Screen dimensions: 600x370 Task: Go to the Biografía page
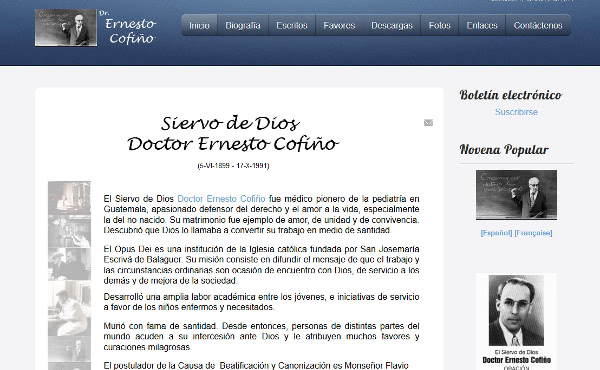click(x=243, y=25)
